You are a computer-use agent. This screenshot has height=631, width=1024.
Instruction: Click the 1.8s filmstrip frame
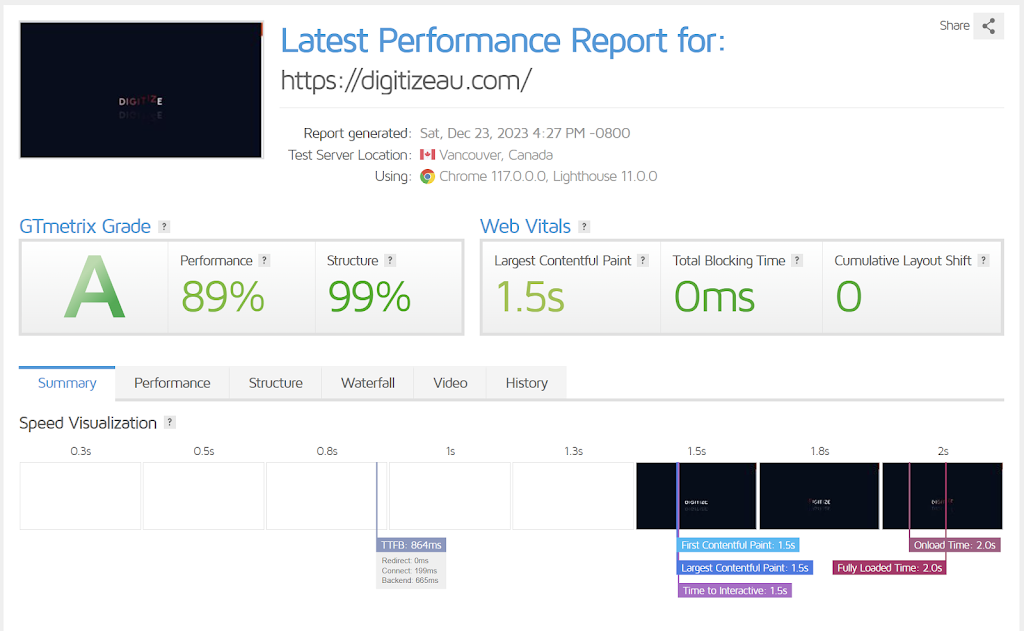pyautogui.click(x=819, y=496)
